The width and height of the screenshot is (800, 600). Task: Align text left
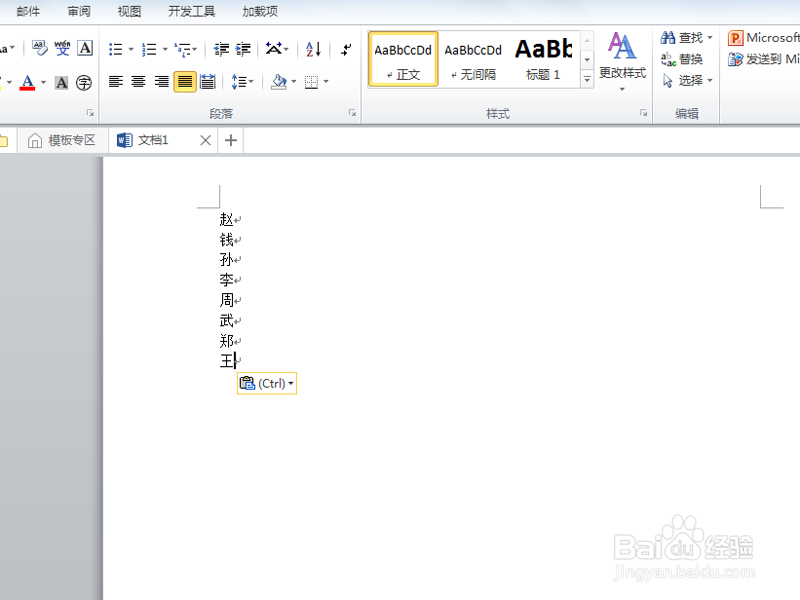pos(116,82)
